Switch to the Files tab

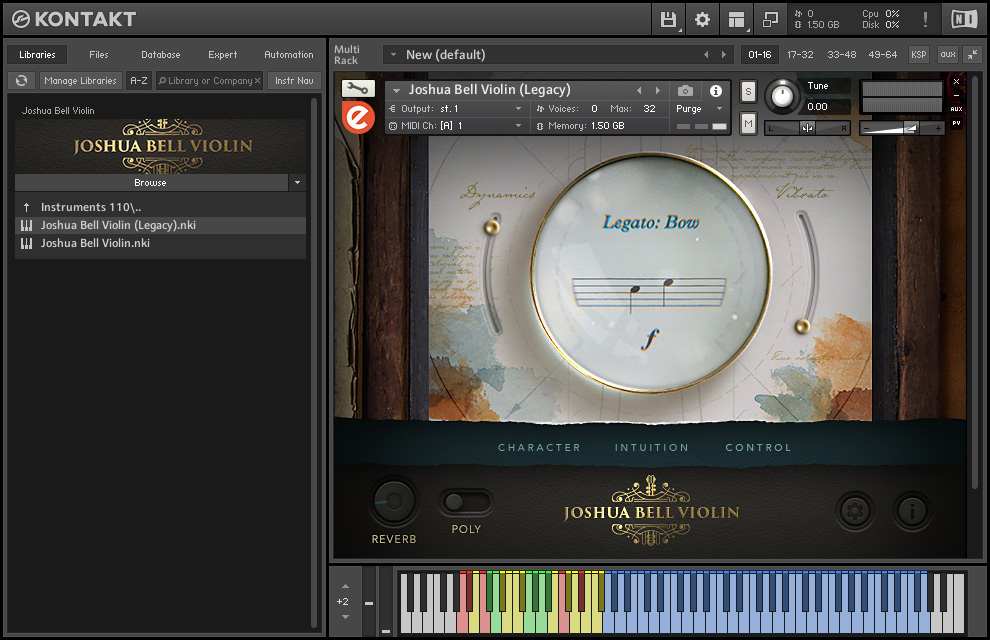(97, 54)
